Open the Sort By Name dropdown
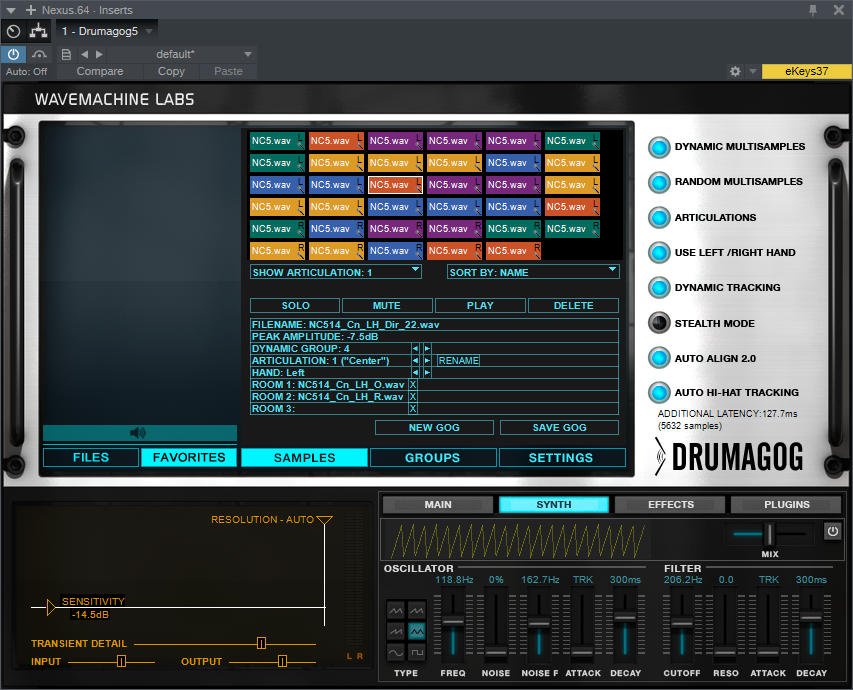Image resolution: width=853 pixels, height=690 pixels. click(x=533, y=272)
